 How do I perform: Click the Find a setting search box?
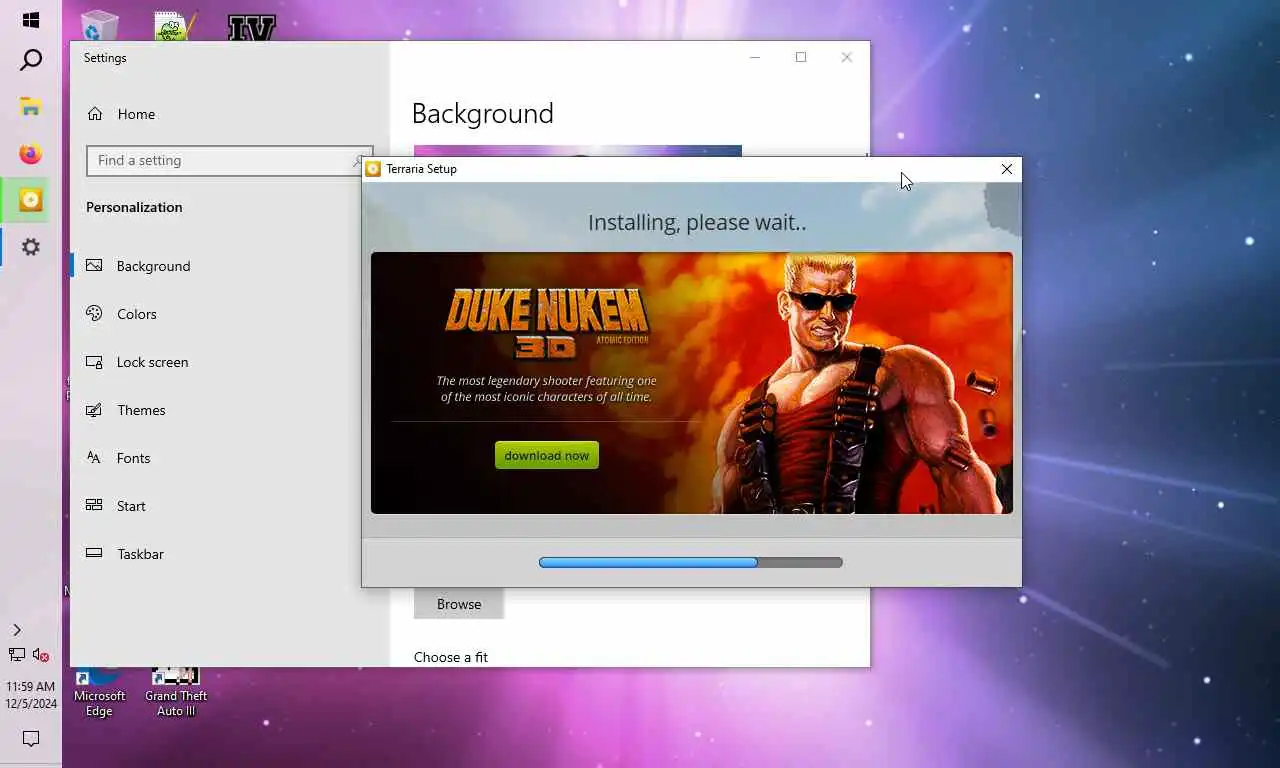coord(229,160)
